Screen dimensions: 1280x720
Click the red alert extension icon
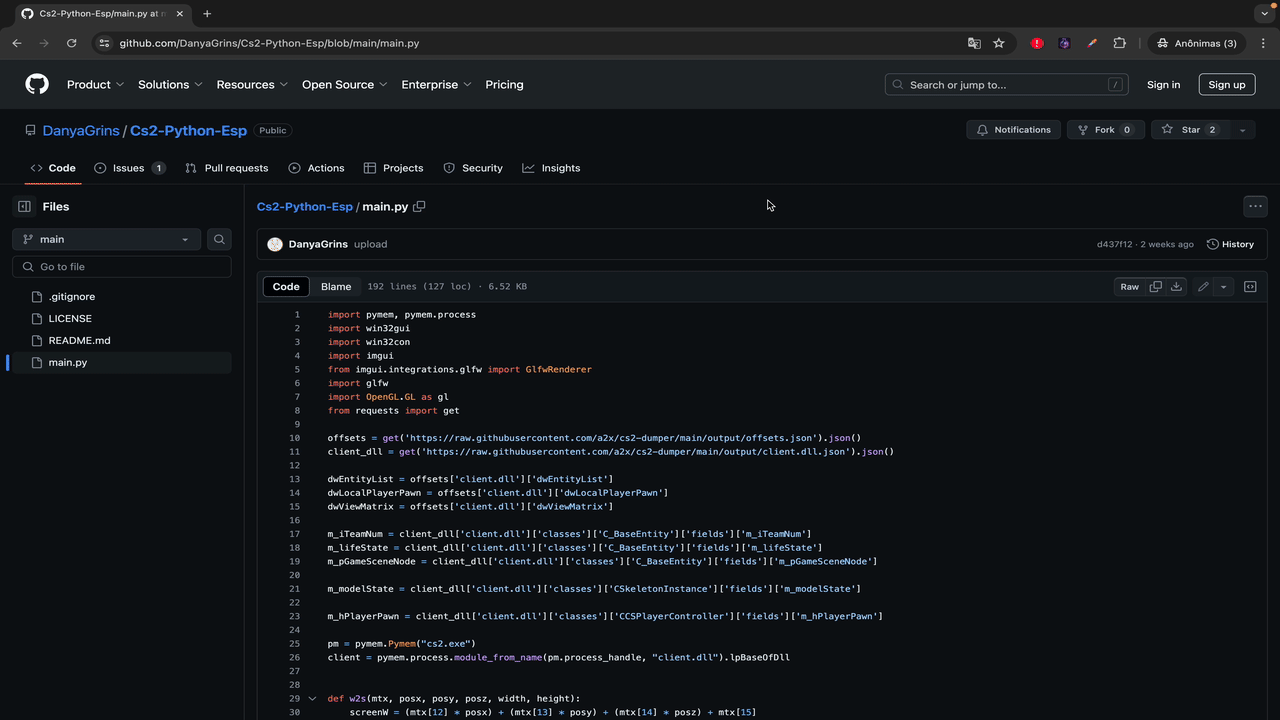click(x=1037, y=43)
